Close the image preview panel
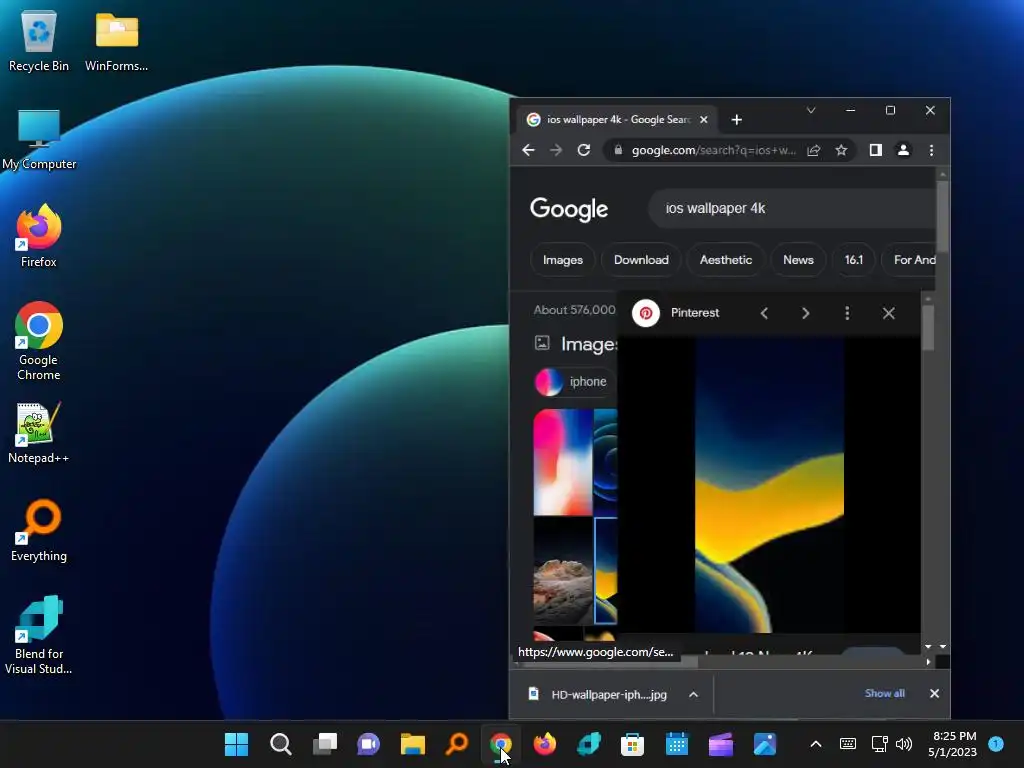 888,313
